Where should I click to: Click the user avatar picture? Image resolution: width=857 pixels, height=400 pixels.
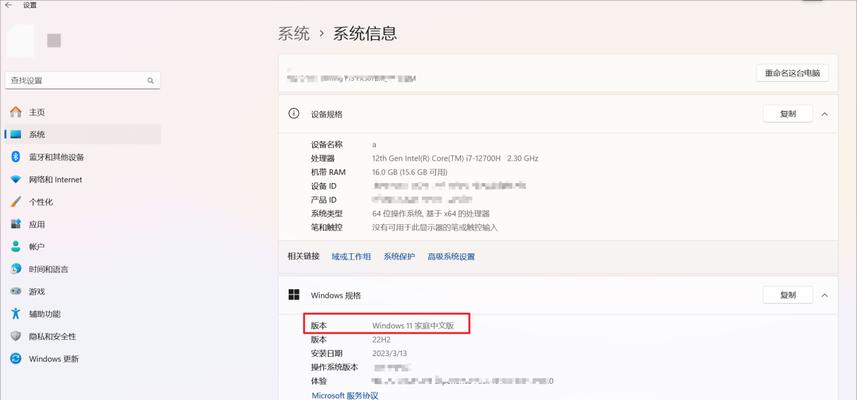(21, 40)
